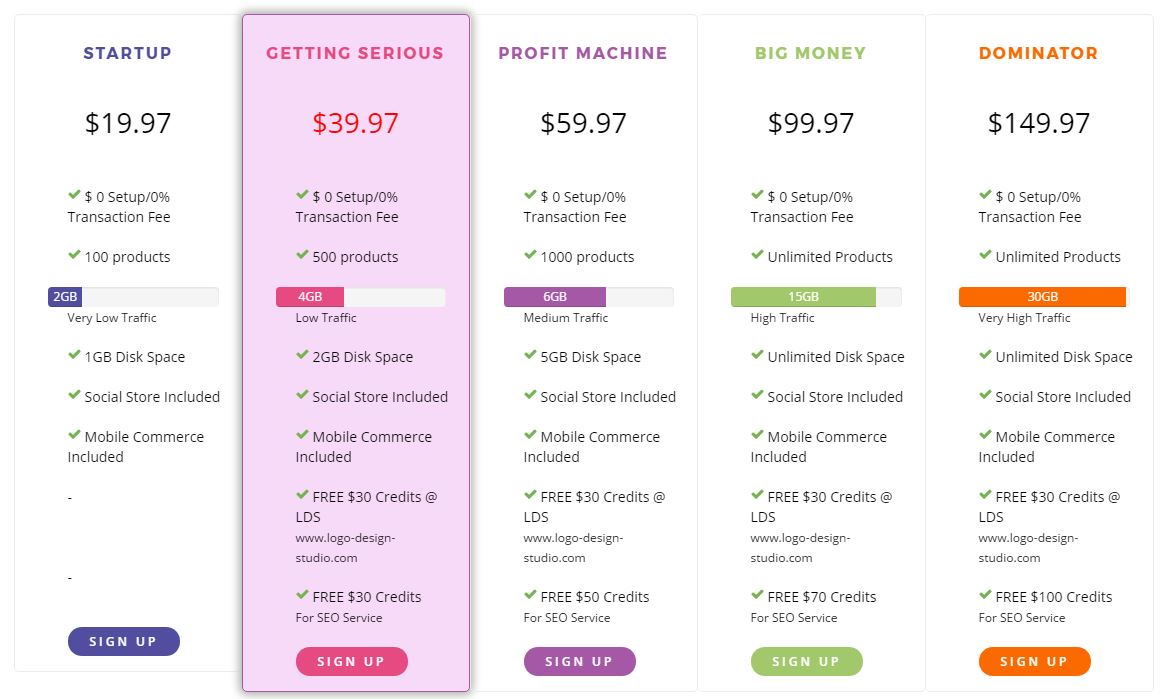Click the GETTING SERIOUS title

pyautogui.click(x=355, y=53)
